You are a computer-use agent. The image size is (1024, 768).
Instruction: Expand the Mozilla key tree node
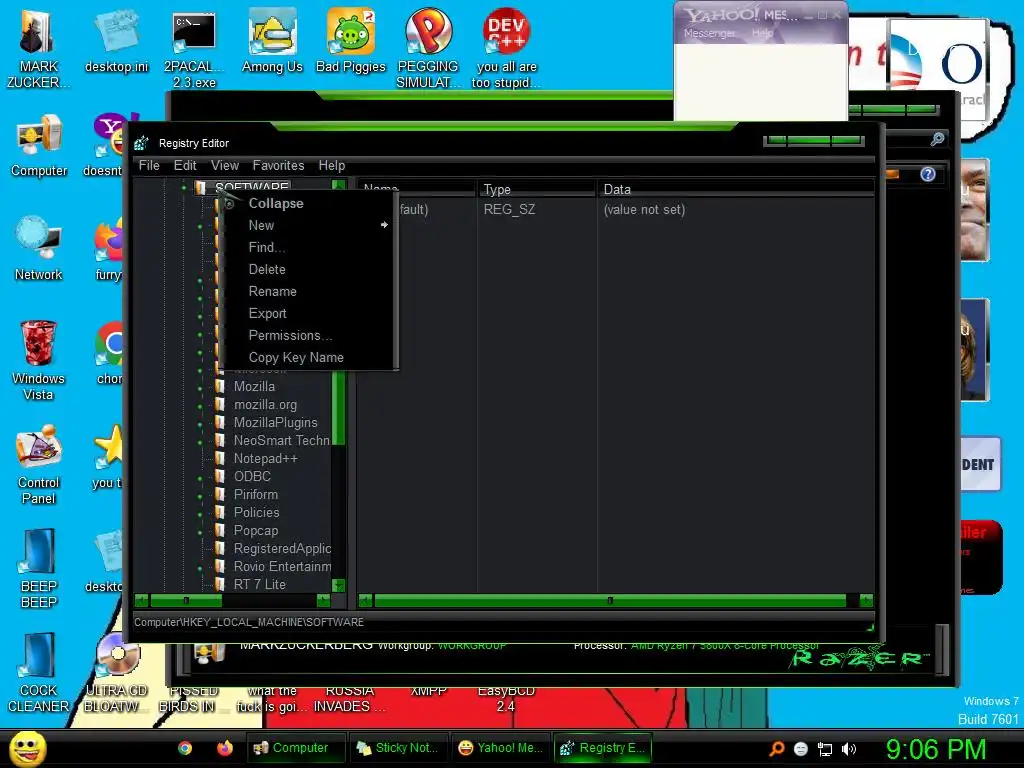[x=200, y=388]
